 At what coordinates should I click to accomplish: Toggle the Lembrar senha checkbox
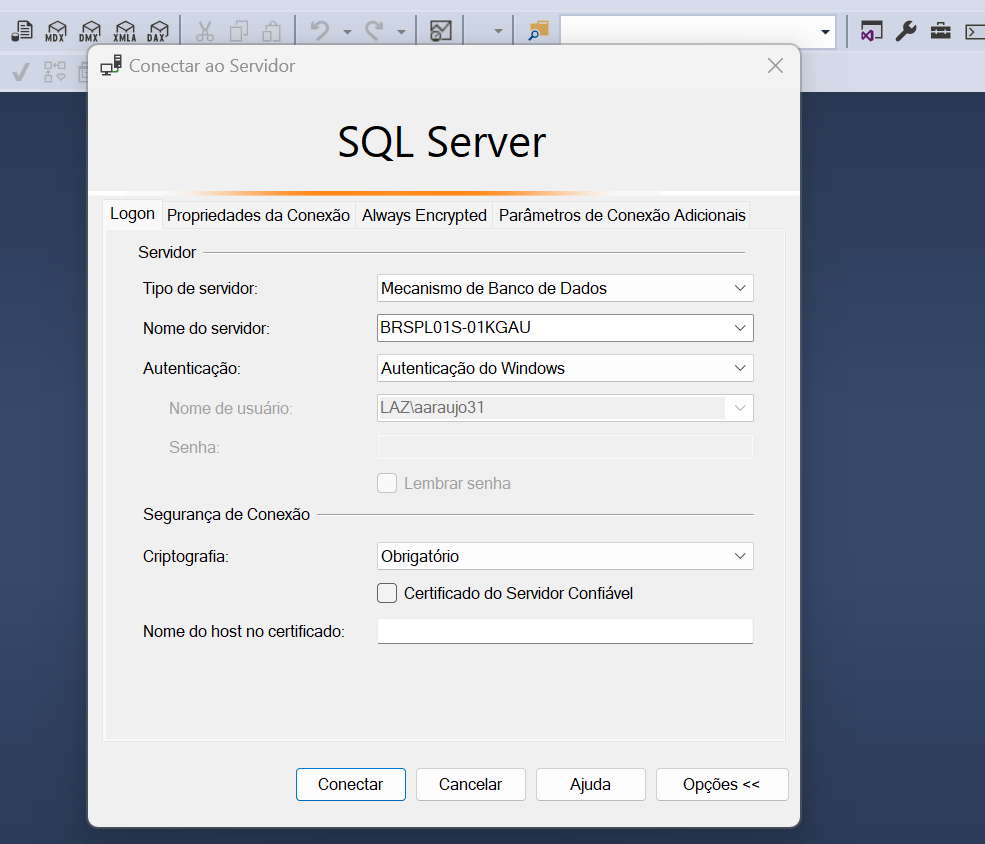click(387, 483)
